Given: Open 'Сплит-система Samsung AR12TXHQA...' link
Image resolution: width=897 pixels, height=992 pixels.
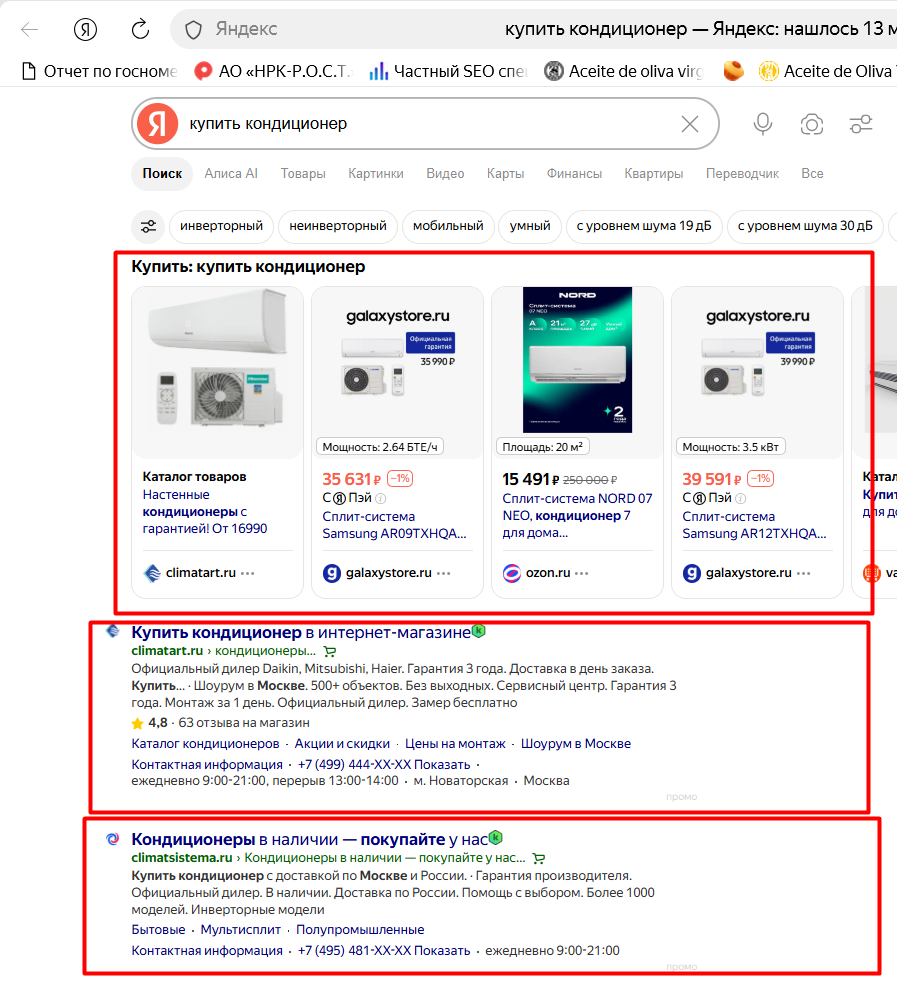Looking at the screenshot, I should 754,525.
